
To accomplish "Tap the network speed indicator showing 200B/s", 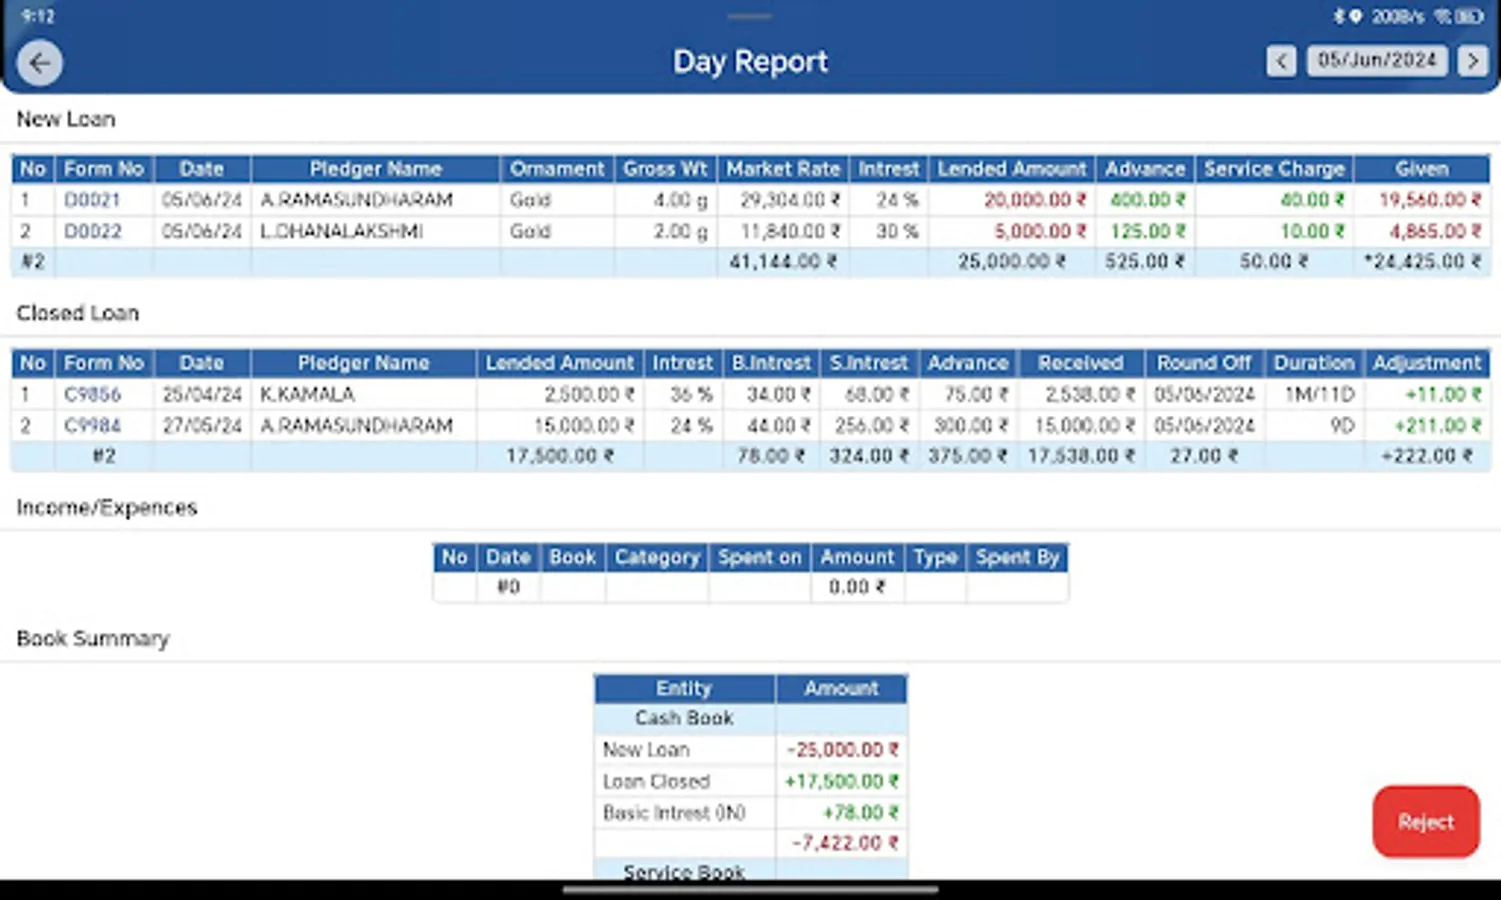I will (x=1398, y=15).
